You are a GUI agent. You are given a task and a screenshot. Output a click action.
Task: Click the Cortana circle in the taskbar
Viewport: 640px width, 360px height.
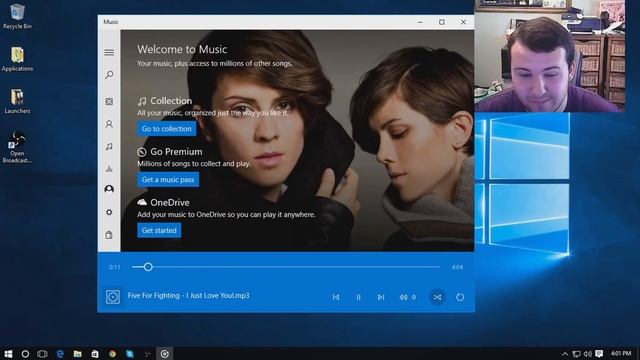(25, 354)
